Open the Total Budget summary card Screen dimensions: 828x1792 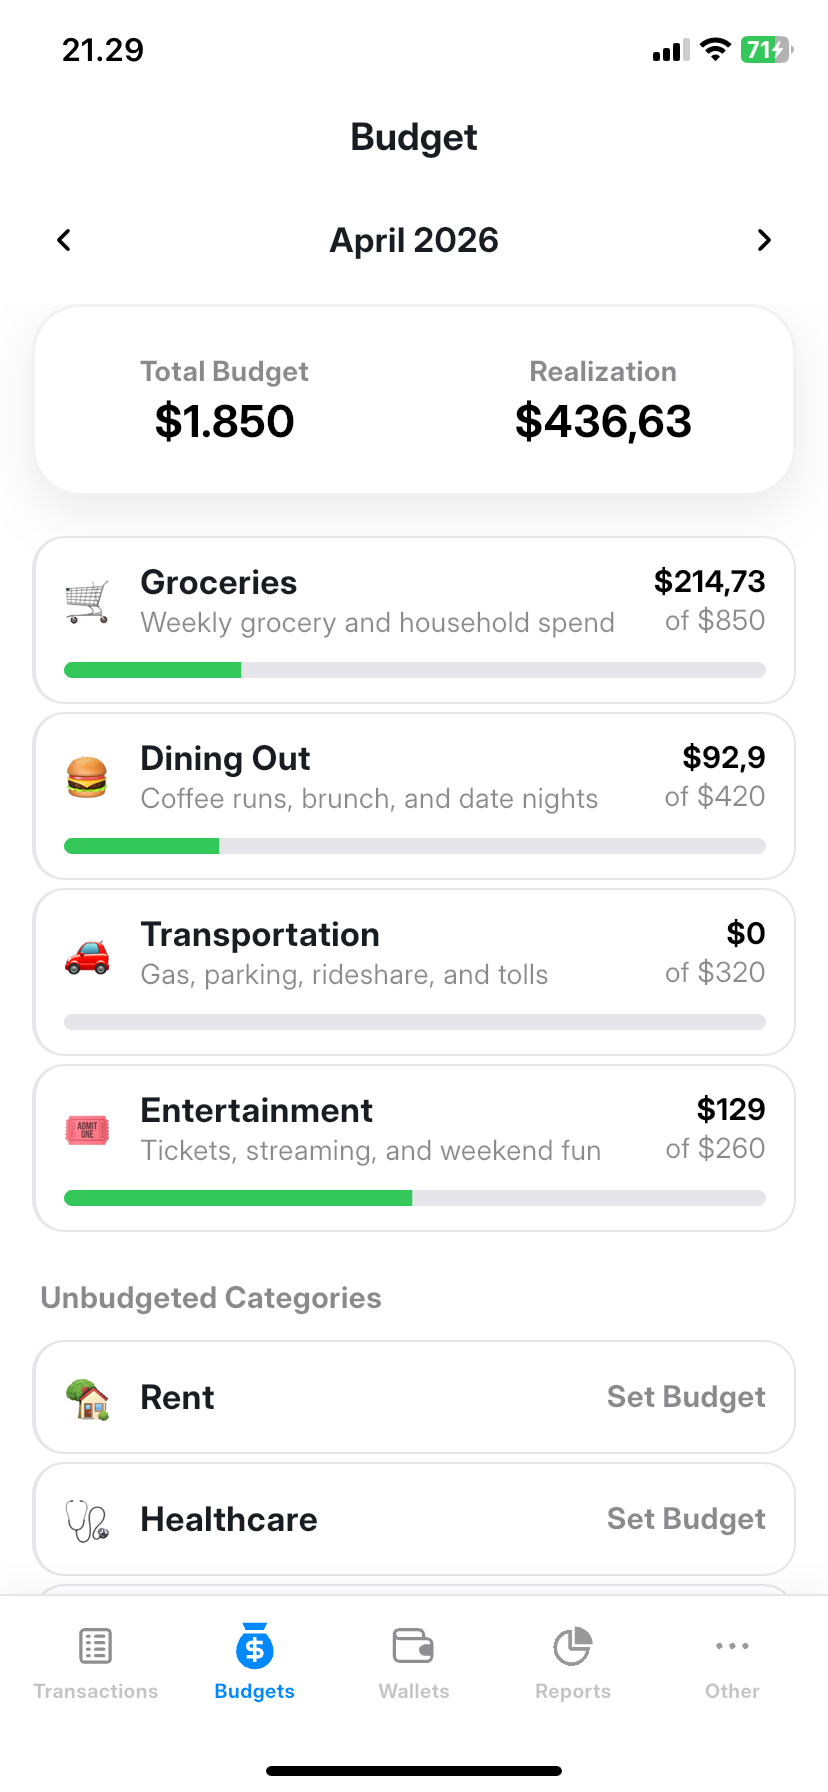414,400
